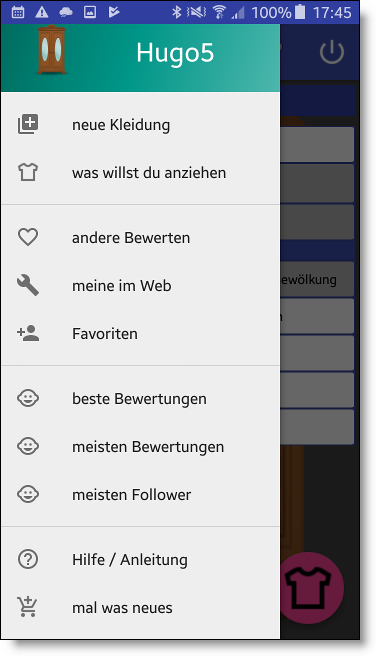Image resolution: width=376 pixels, height=656 pixels.
Task: Tap the Hugo5 username header
Action: click(175, 53)
